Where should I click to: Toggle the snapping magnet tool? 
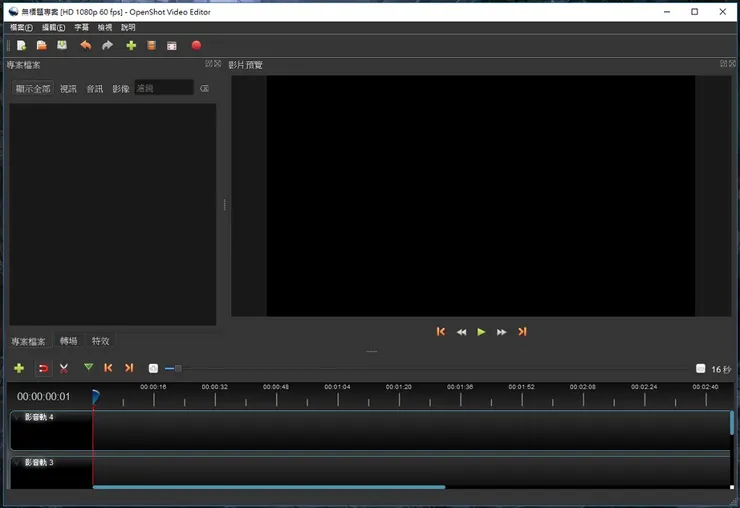pyautogui.click(x=43, y=368)
